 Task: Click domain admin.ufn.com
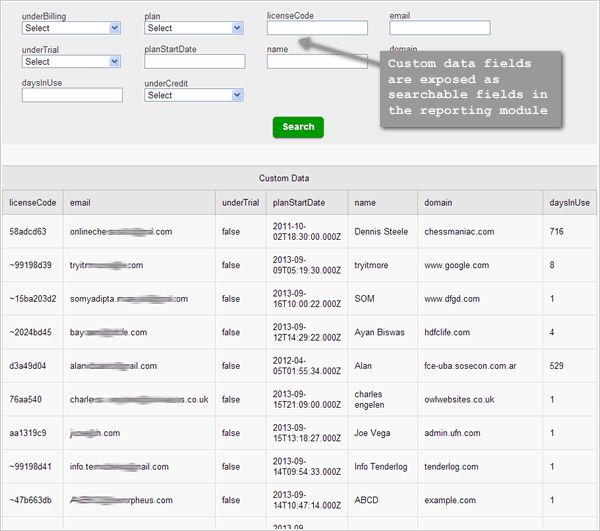[x=452, y=433]
